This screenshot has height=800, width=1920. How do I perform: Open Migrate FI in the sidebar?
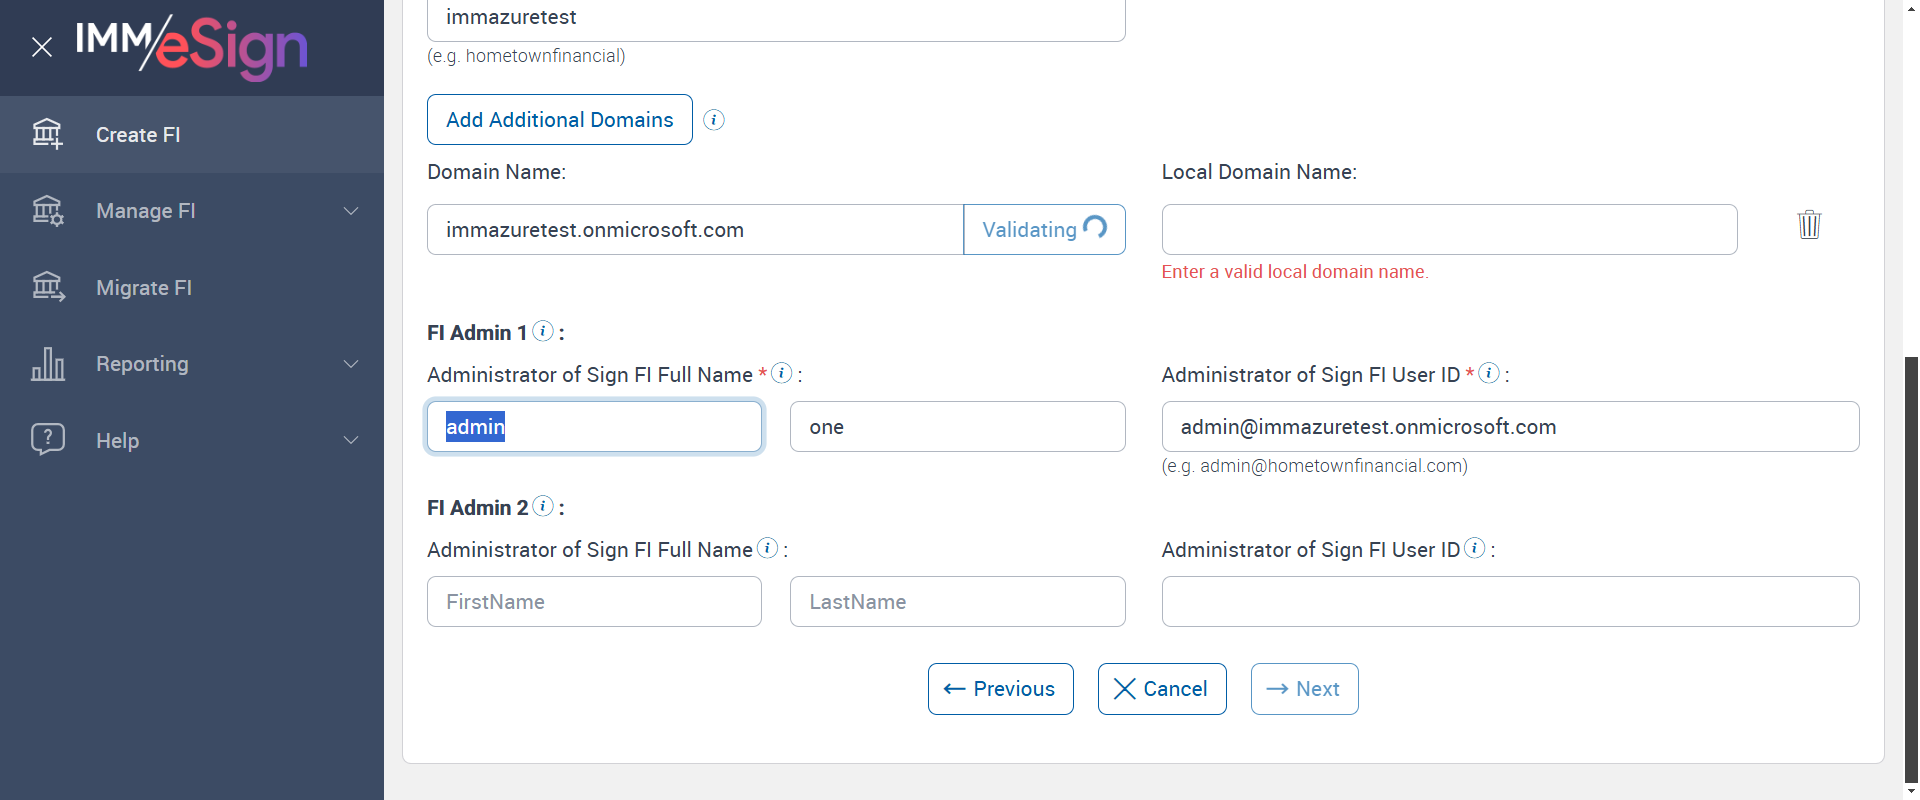(144, 288)
